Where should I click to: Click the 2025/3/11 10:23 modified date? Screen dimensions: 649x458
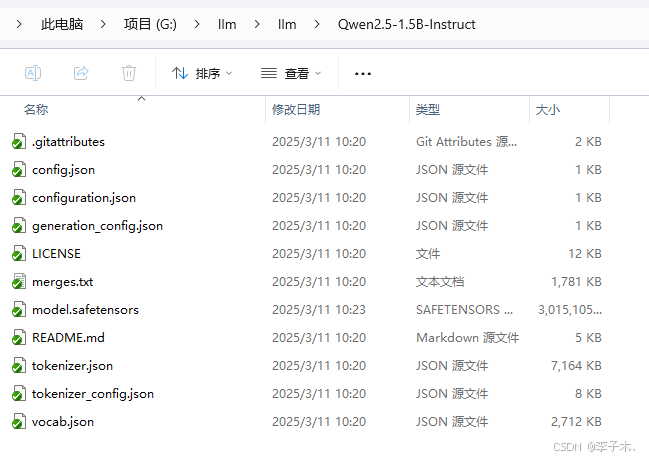pos(319,310)
